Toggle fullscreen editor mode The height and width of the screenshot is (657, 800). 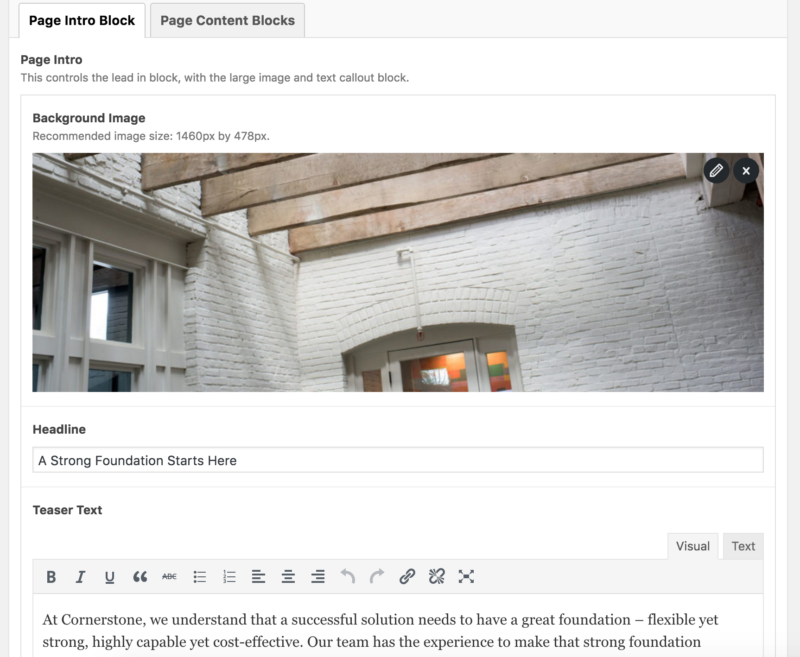tap(466, 577)
